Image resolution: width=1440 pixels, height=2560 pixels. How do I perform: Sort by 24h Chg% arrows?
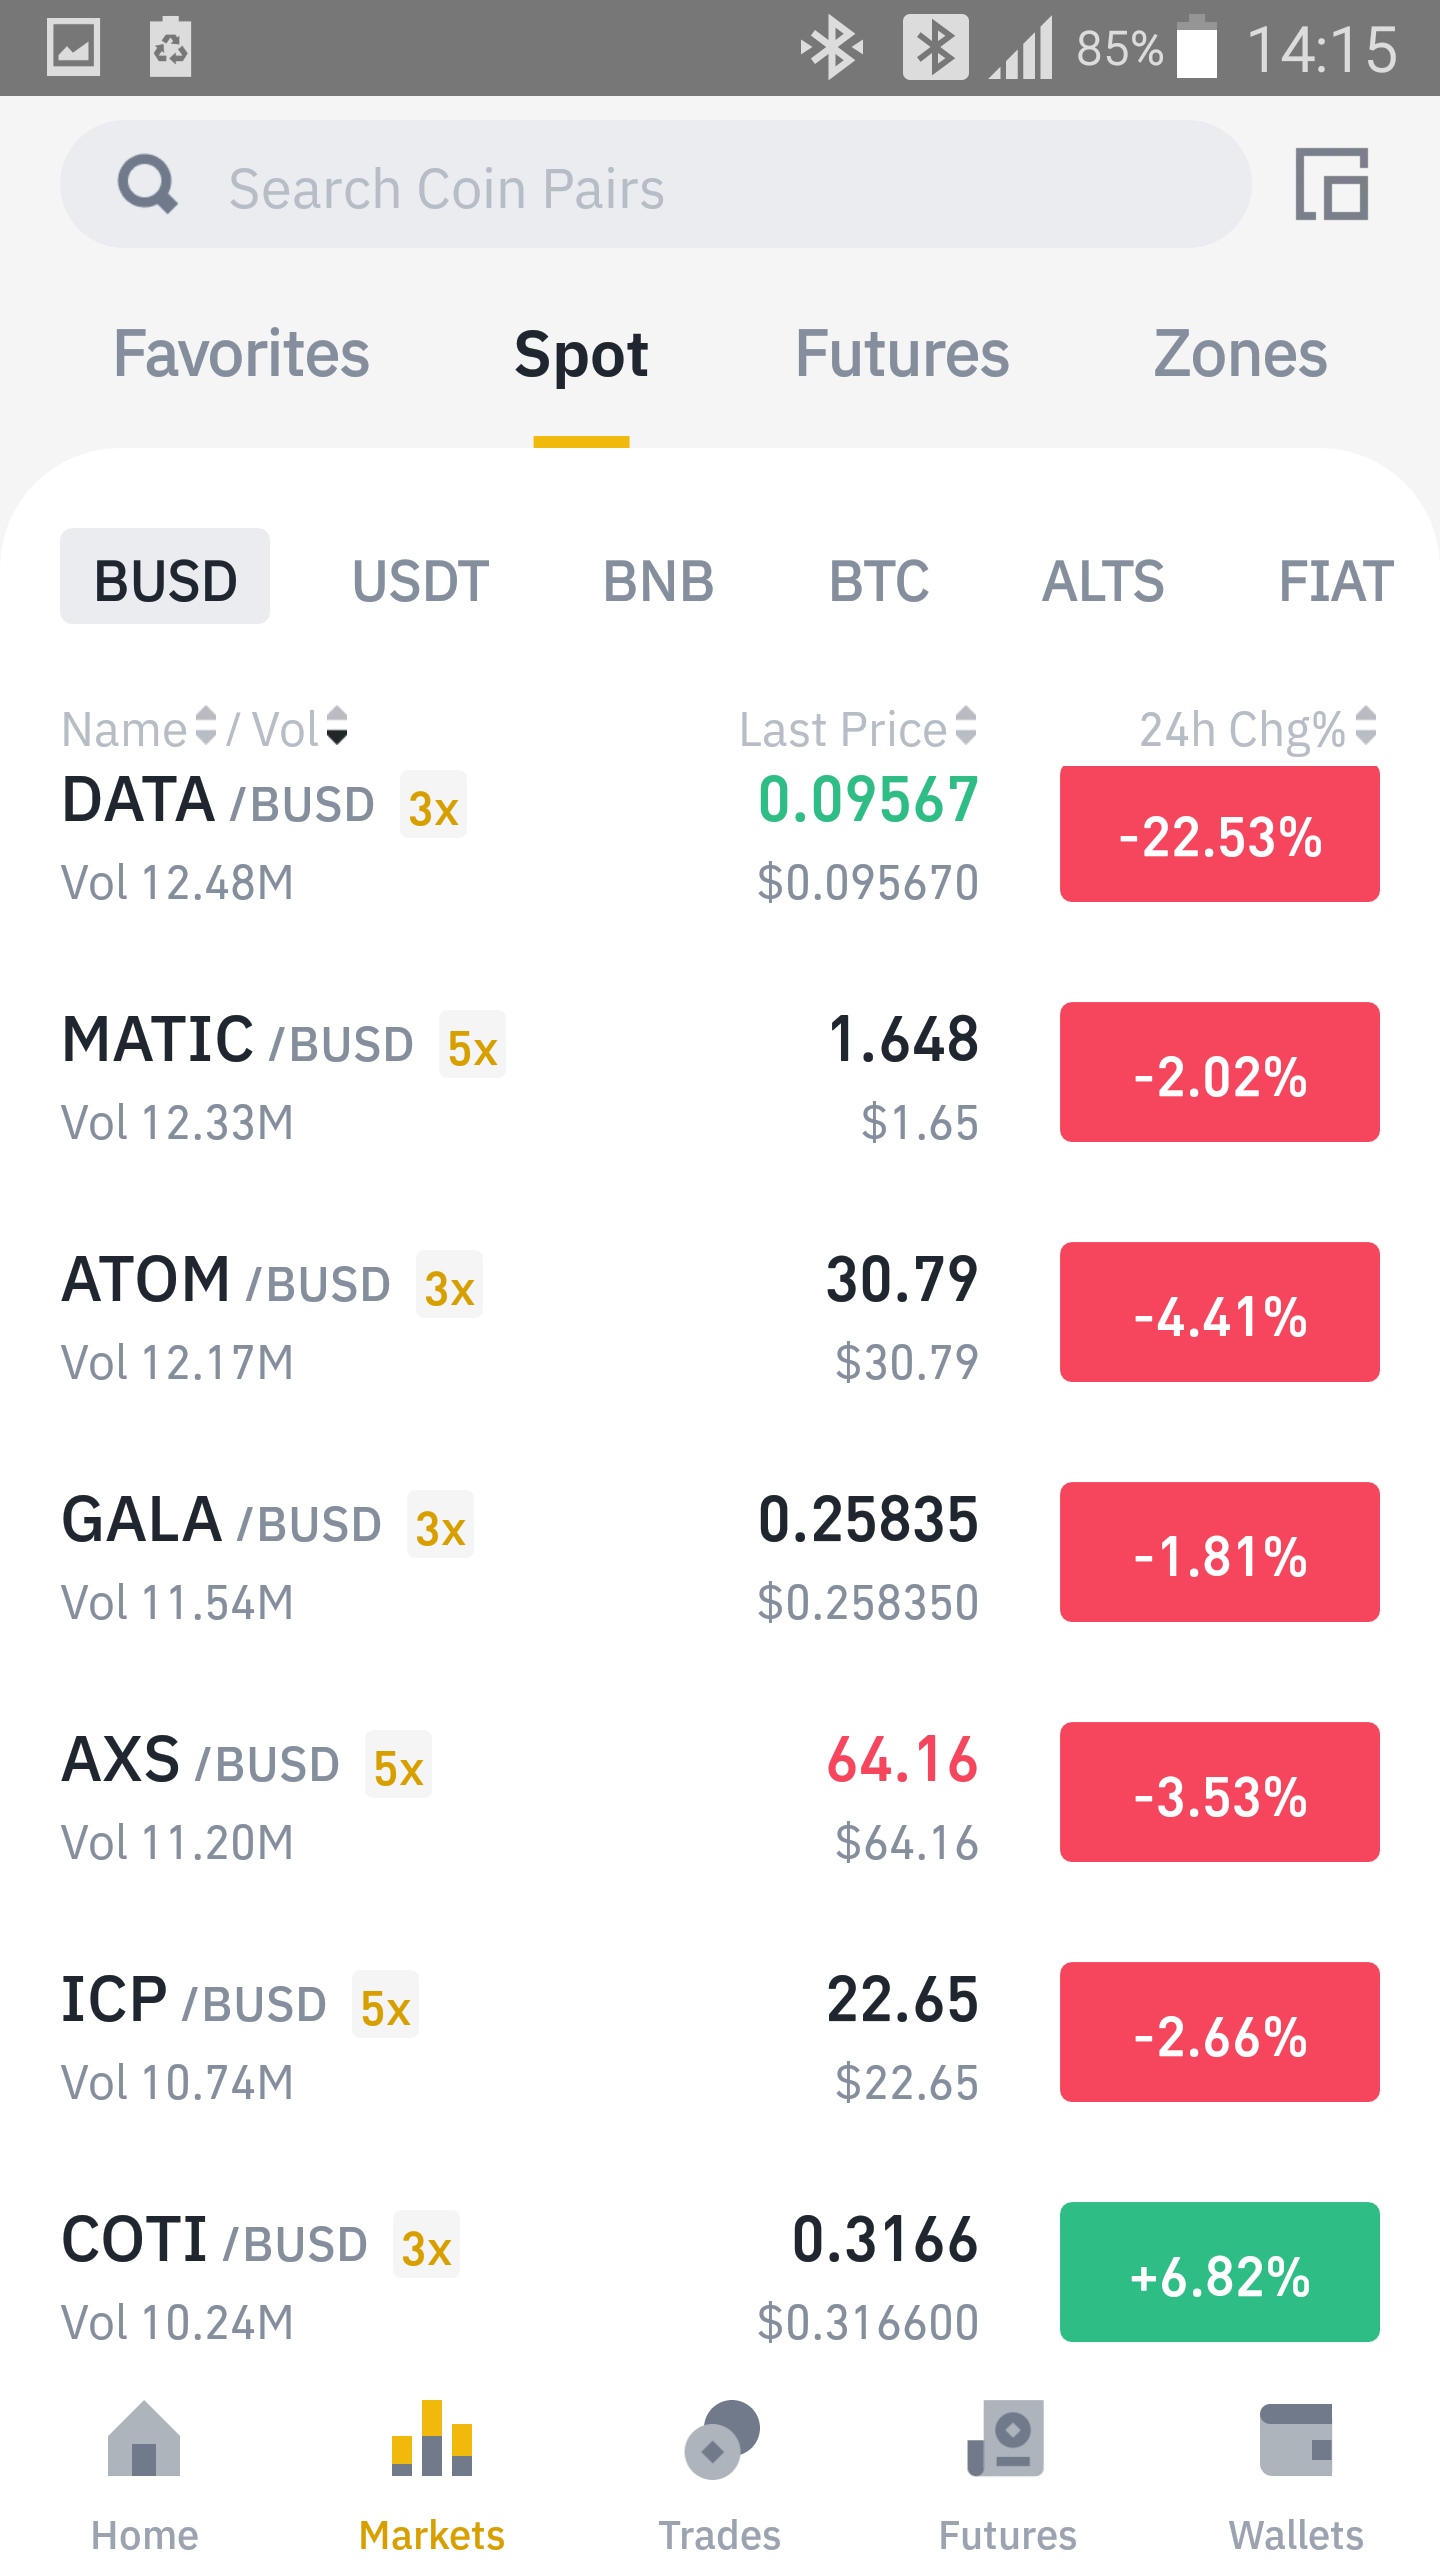pyautogui.click(x=1365, y=726)
